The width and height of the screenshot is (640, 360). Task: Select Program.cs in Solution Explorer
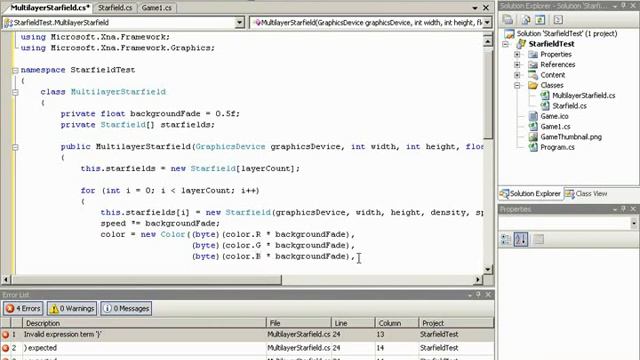tap(557, 147)
